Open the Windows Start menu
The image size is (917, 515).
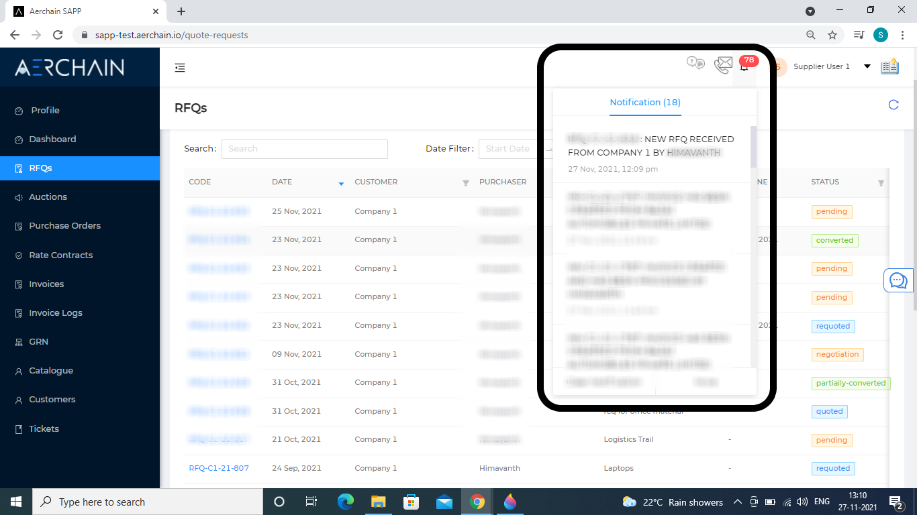click(16, 502)
